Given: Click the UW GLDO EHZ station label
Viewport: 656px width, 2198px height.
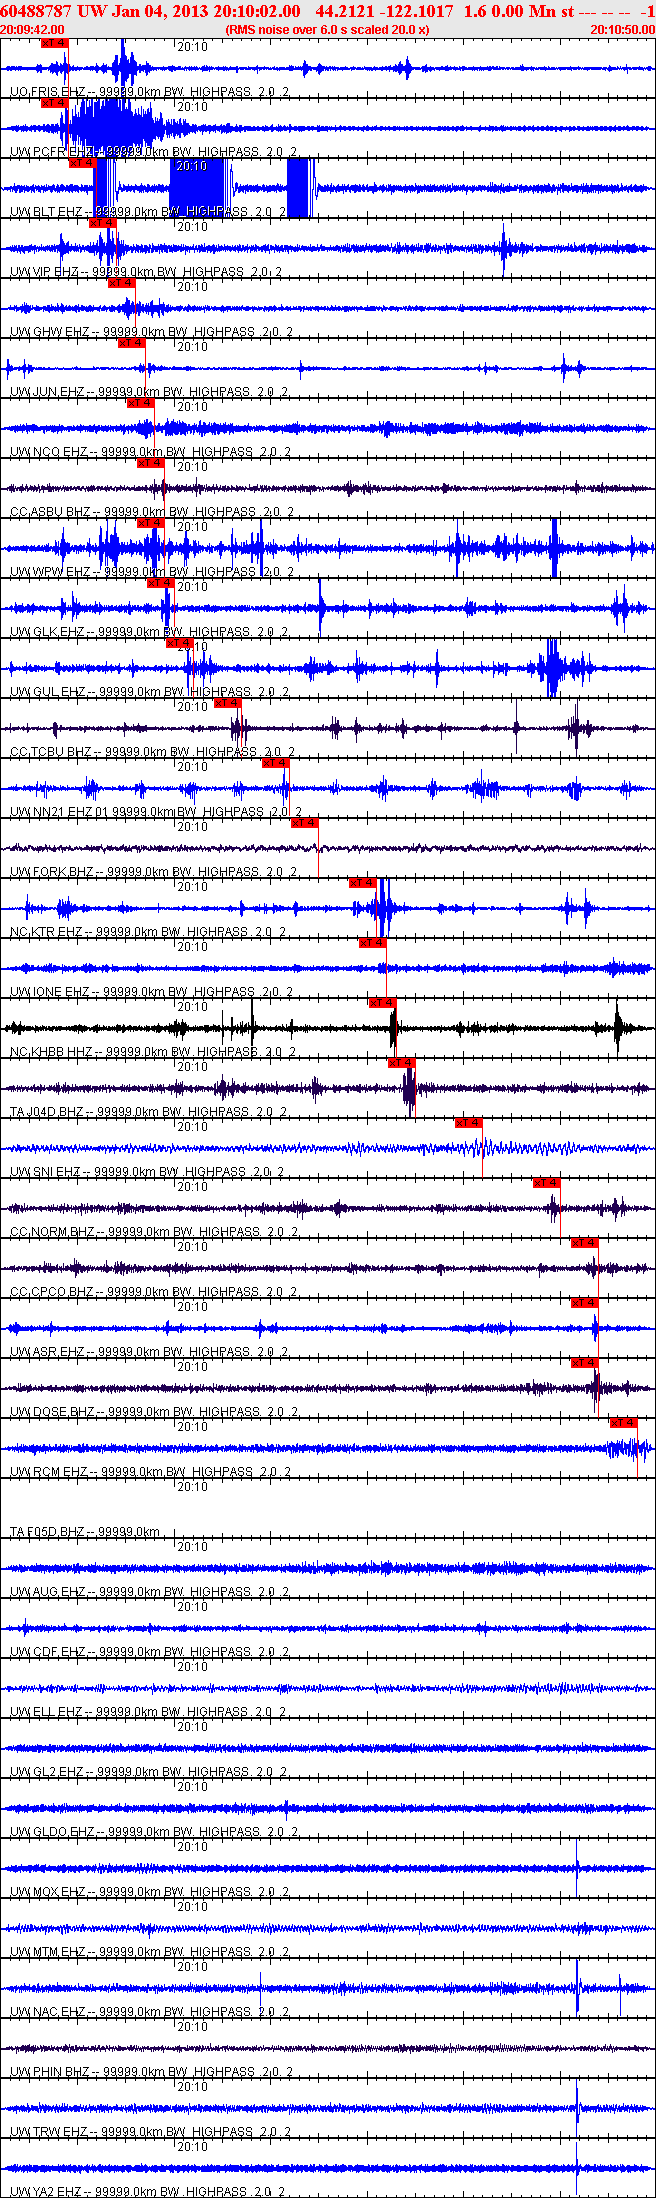Looking at the screenshot, I should 52,1832.
